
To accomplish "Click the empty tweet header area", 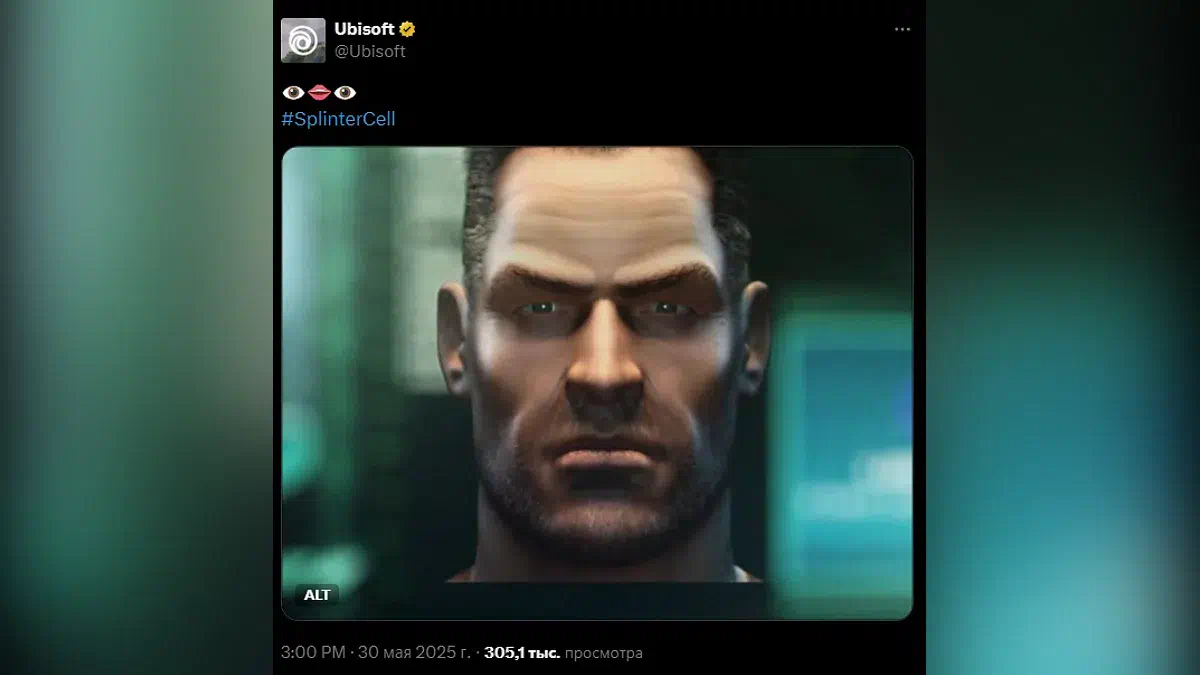I will [x=650, y=40].
